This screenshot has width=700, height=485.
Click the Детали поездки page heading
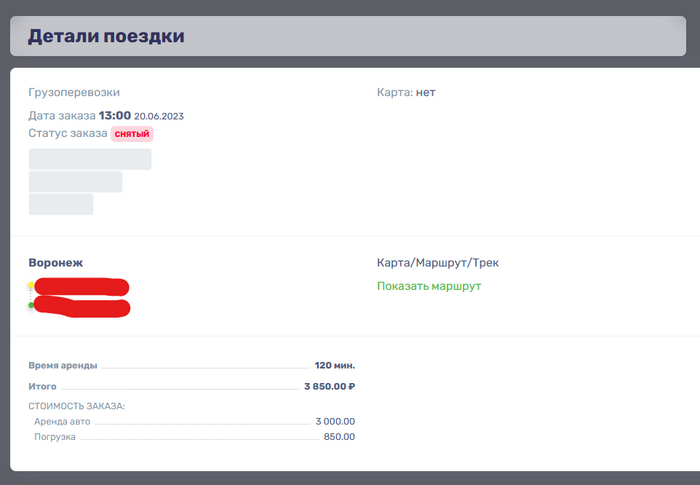[x=106, y=36]
